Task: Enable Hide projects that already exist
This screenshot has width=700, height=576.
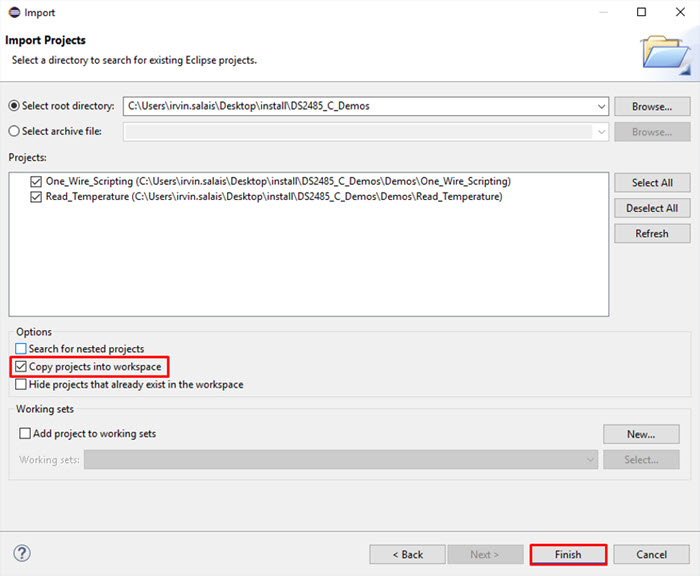Action: (21, 384)
